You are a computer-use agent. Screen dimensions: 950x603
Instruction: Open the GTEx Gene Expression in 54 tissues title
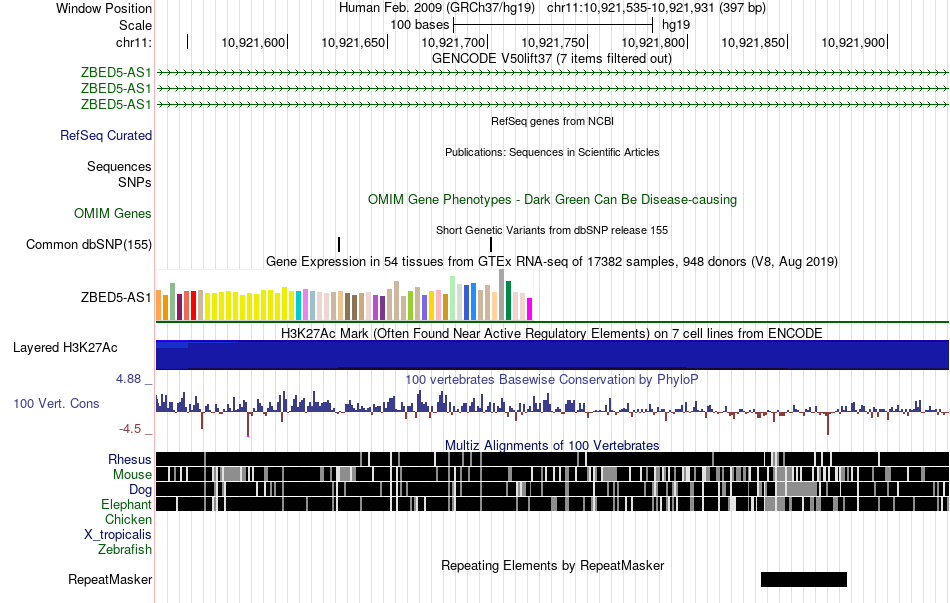pos(552,261)
